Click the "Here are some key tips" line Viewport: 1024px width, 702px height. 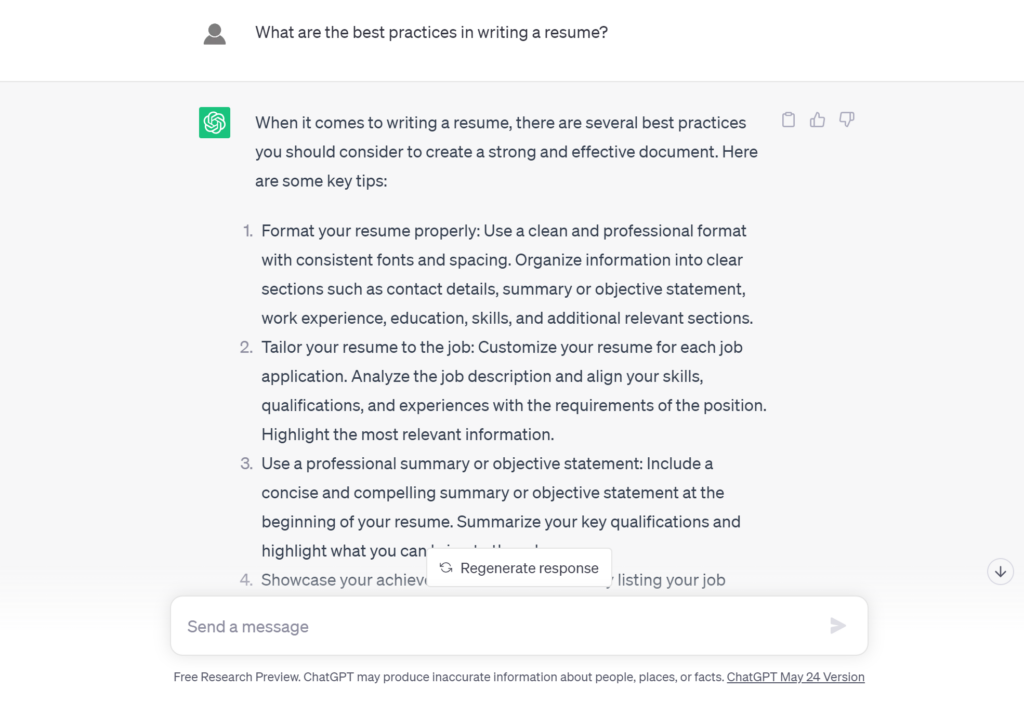pyautogui.click(x=321, y=181)
